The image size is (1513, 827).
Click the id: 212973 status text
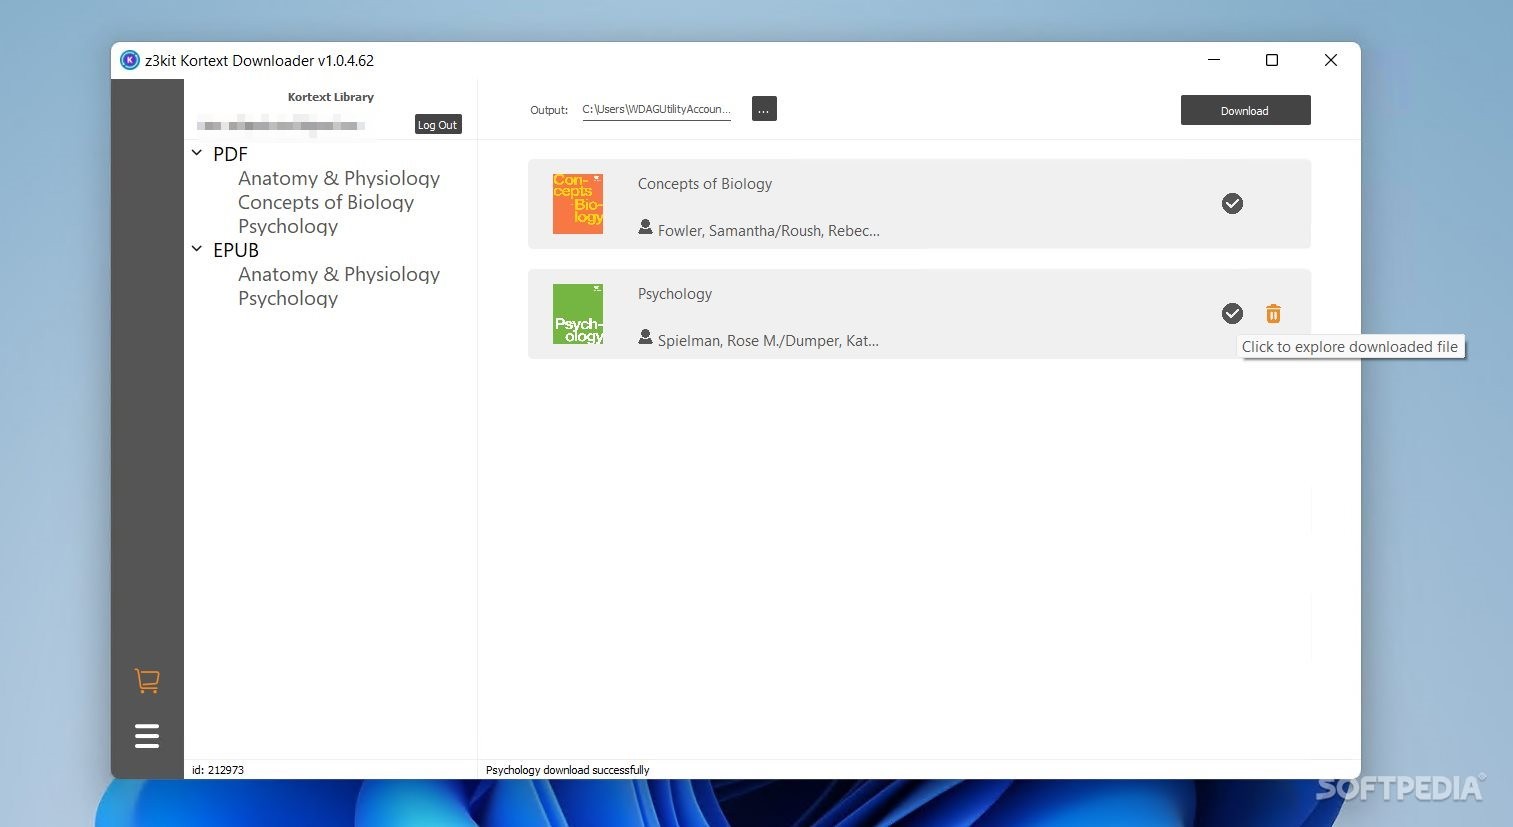(218, 770)
